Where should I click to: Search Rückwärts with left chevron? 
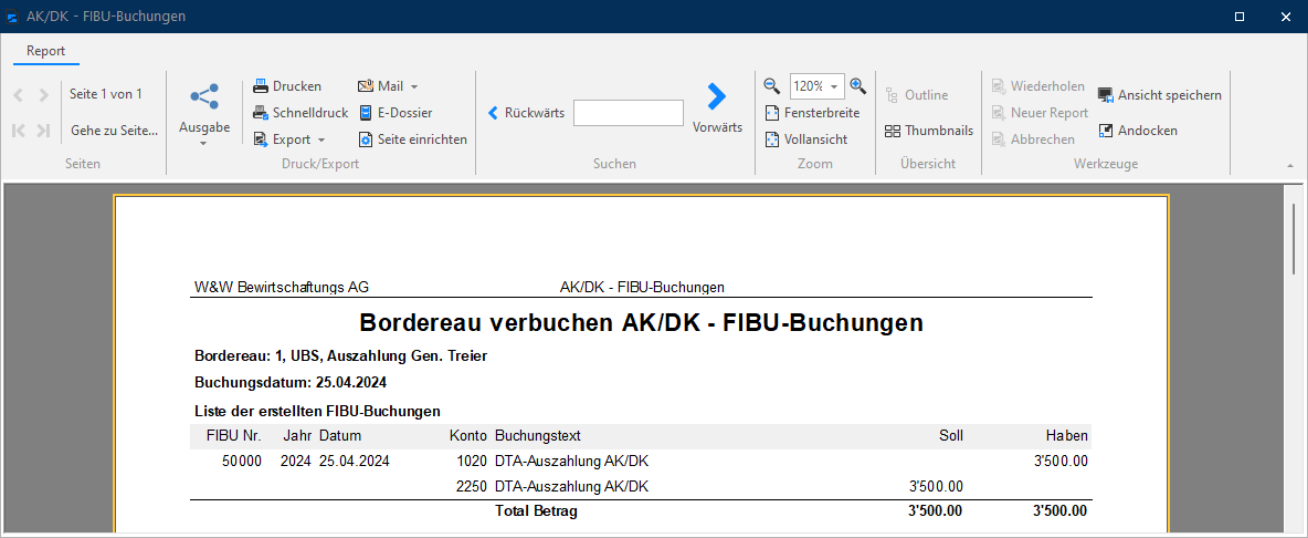(x=526, y=113)
